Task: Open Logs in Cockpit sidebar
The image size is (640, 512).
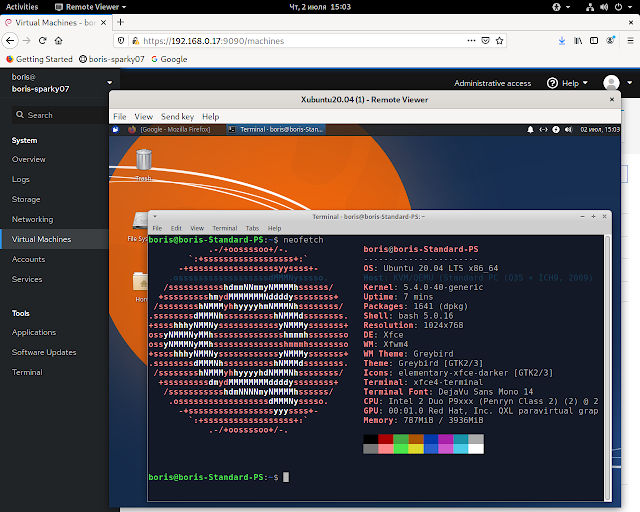Action: (20, 179)
